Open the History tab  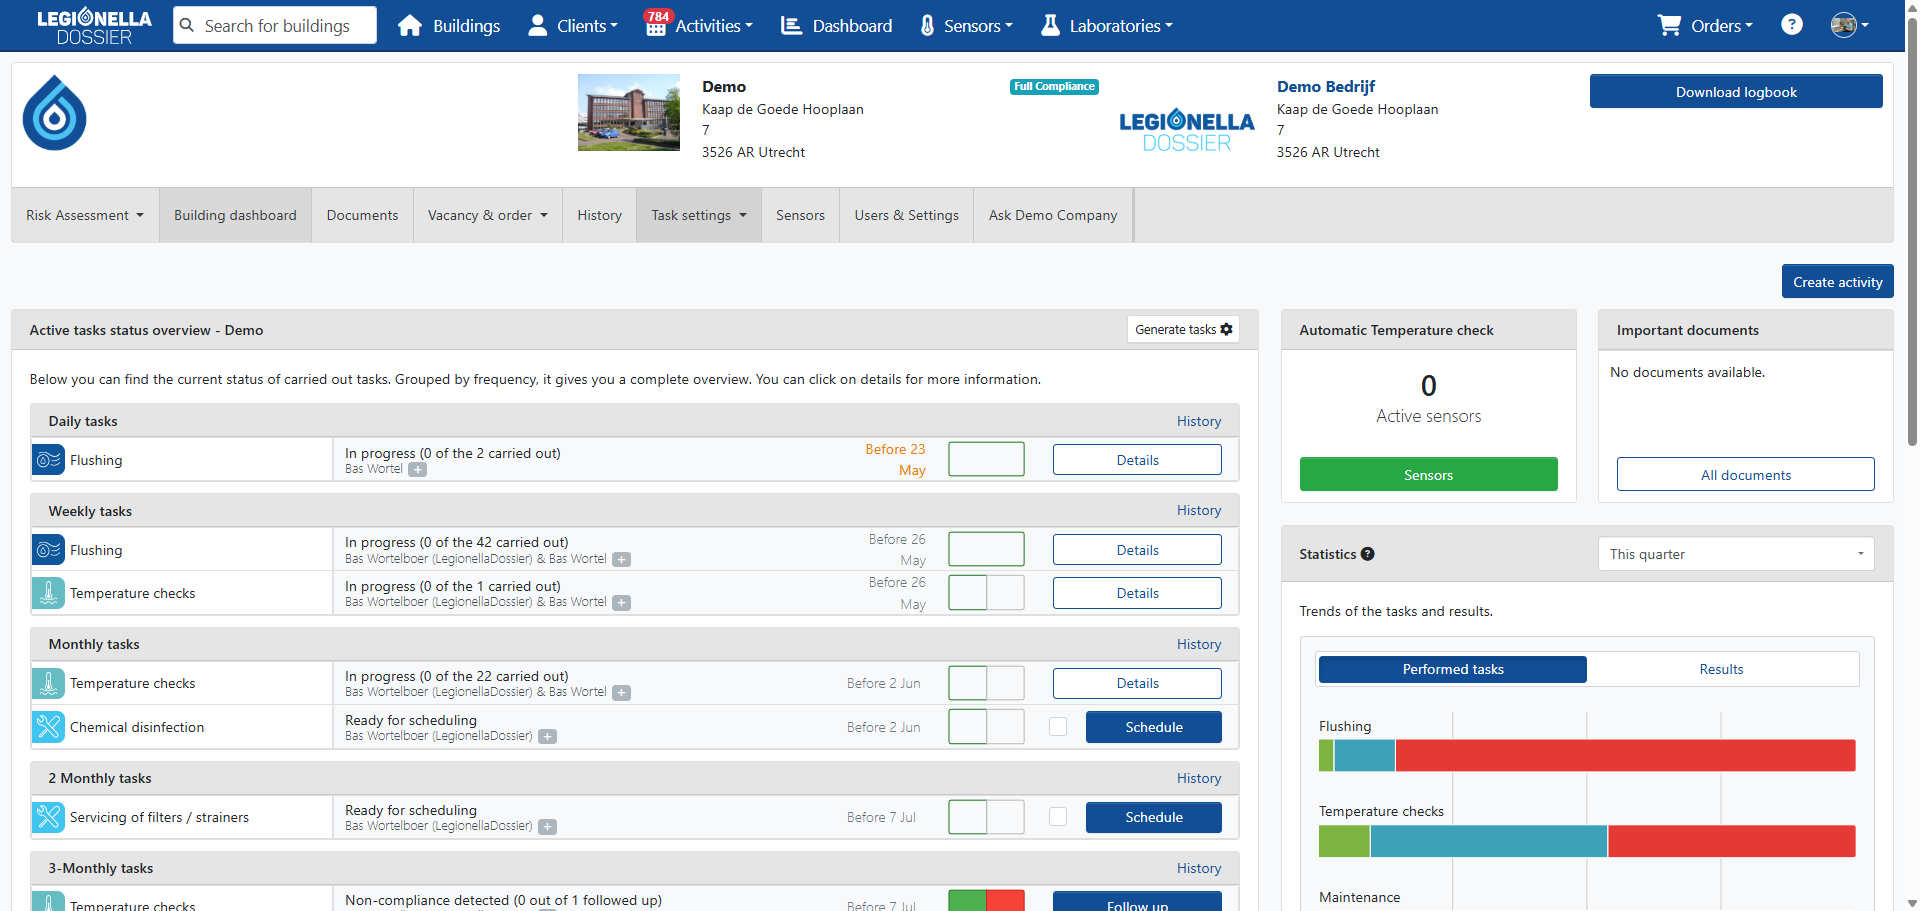click(x=599, y=215)
